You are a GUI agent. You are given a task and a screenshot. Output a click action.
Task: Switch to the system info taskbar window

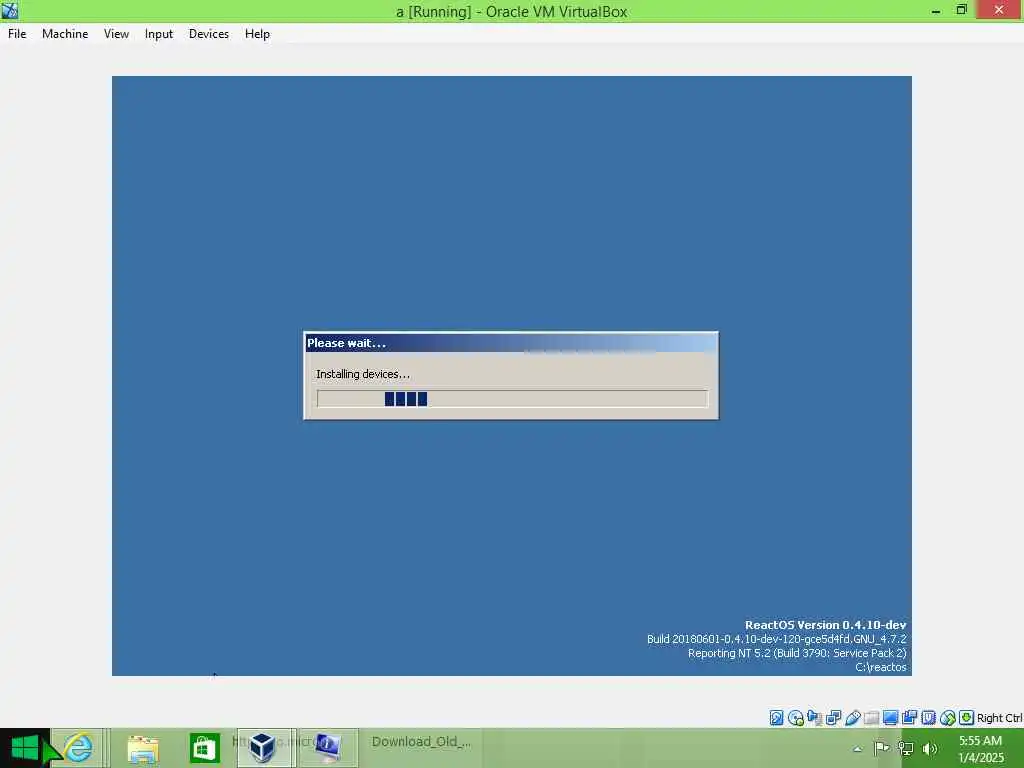[328, 748]
